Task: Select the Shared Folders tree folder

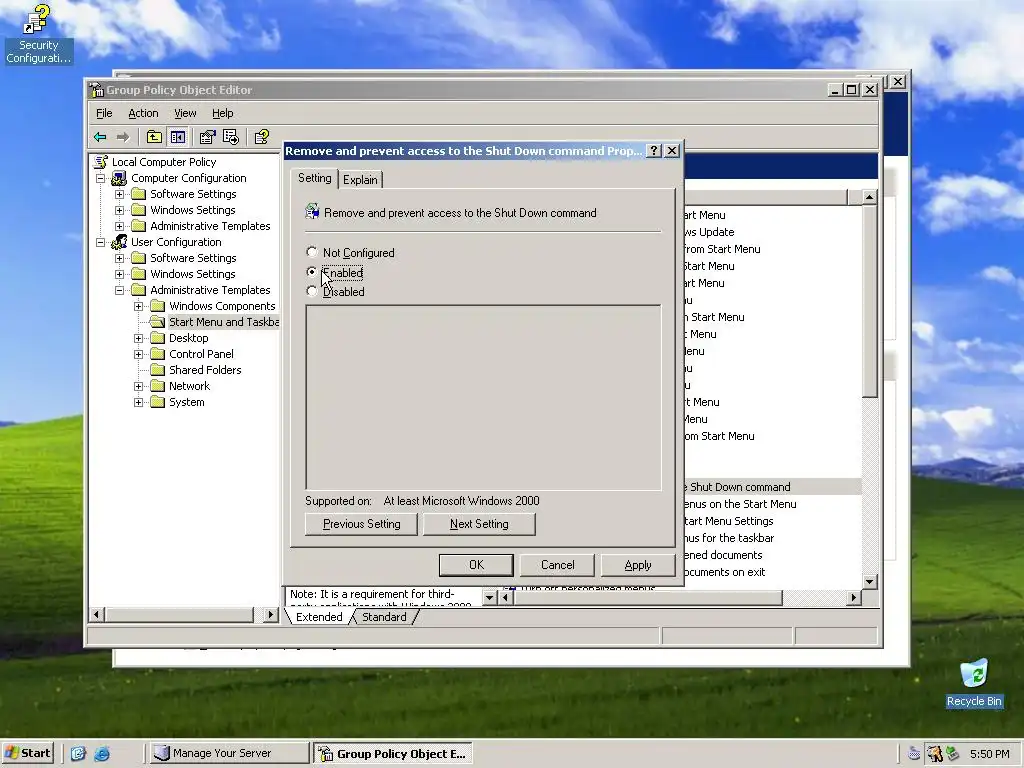Action: (197, 370)
